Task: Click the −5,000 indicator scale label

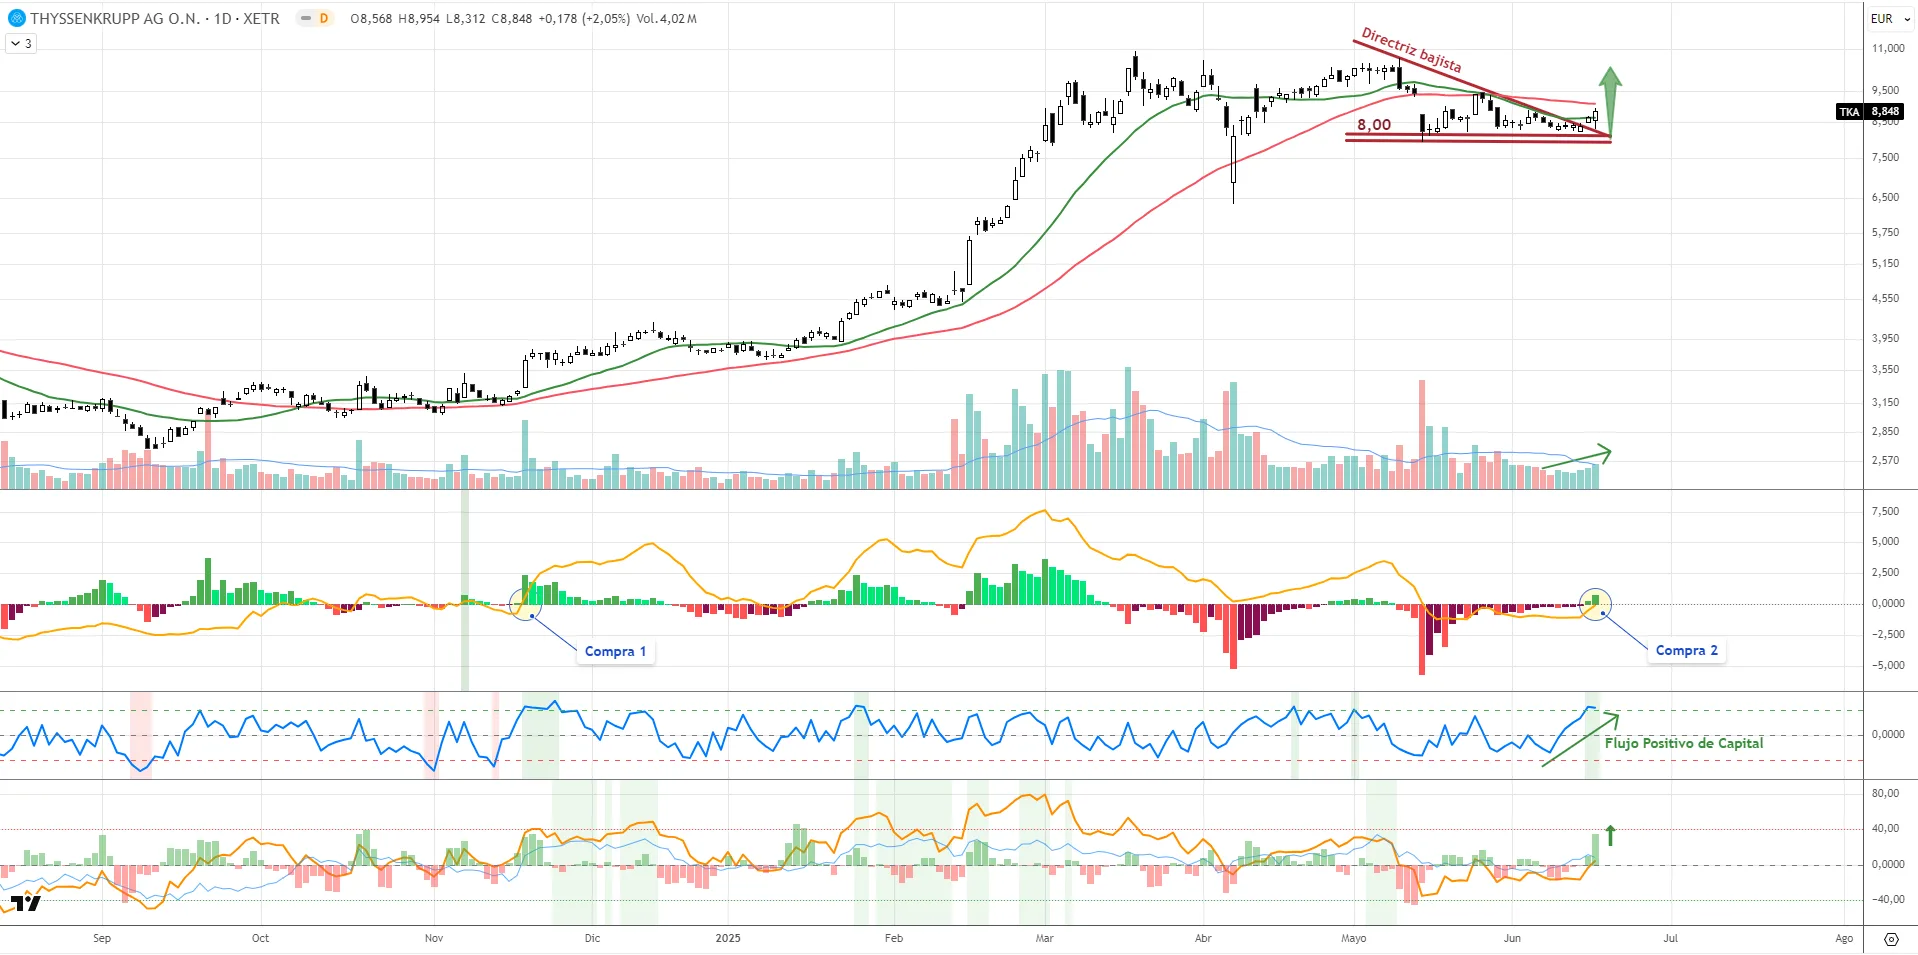Action: coord(1887,665)
